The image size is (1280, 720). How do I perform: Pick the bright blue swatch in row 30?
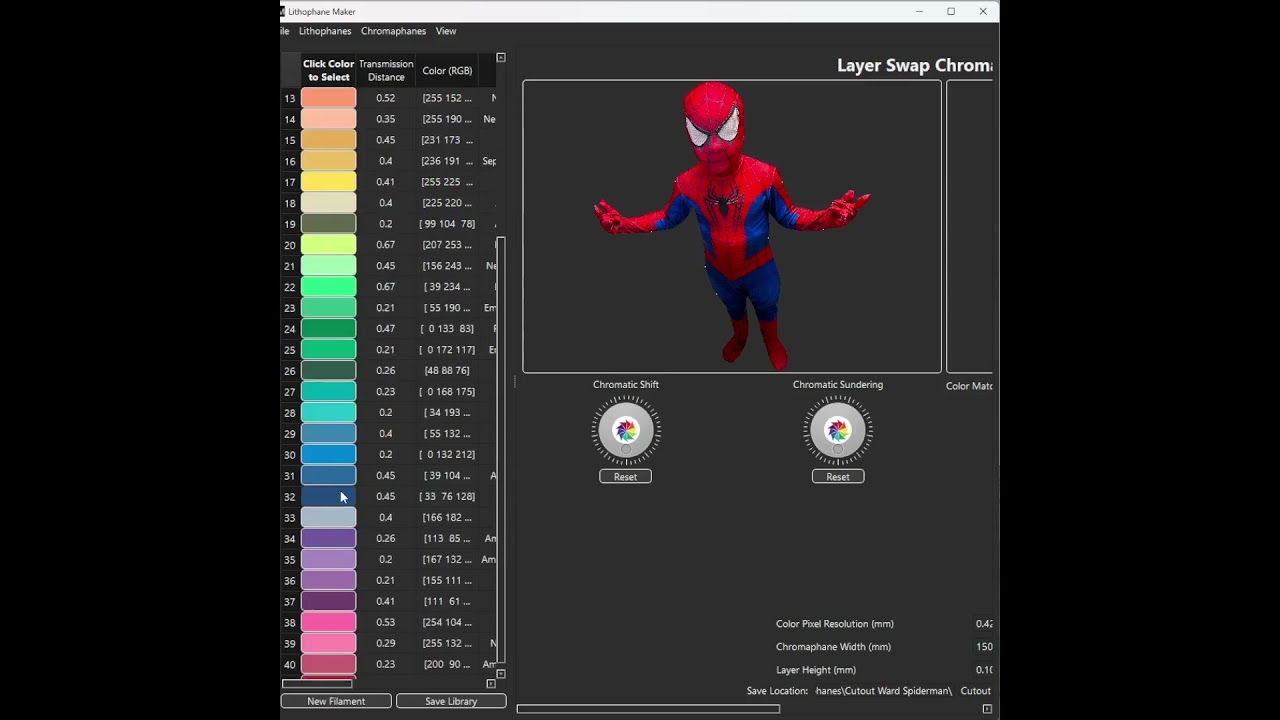328,455
